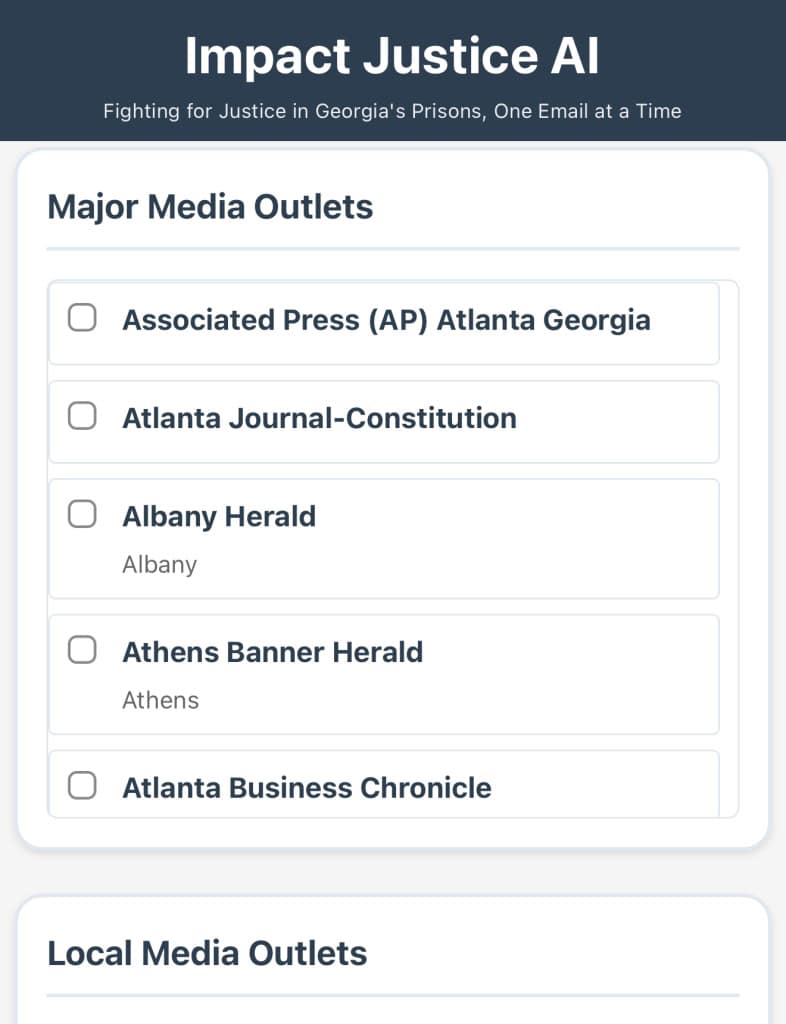Click the divider line under Local Media Outlets
This screenshot has width=786, height=1024.
pos(392,995)
